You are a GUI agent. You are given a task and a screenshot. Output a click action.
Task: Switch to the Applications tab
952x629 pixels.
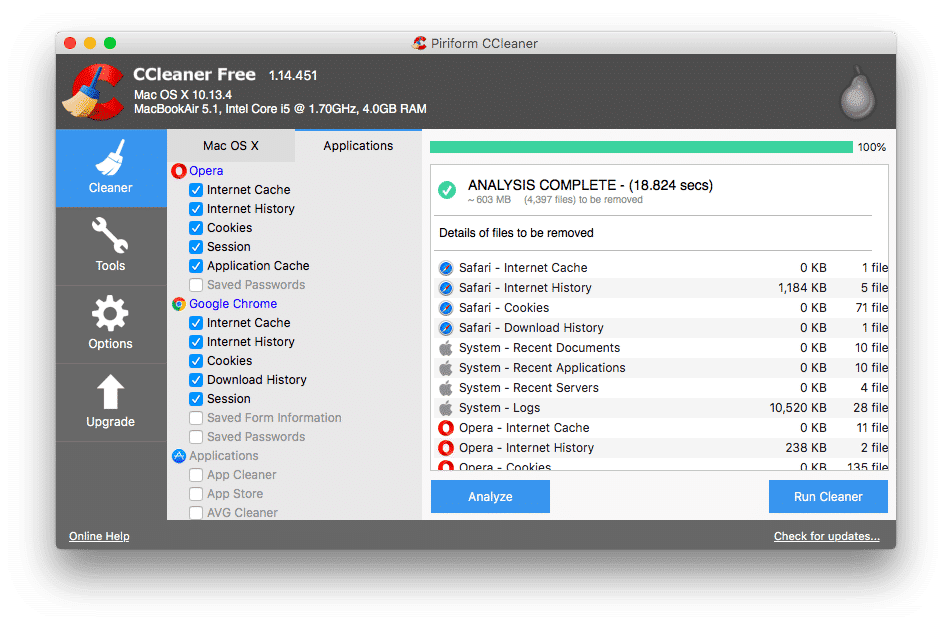358,146
